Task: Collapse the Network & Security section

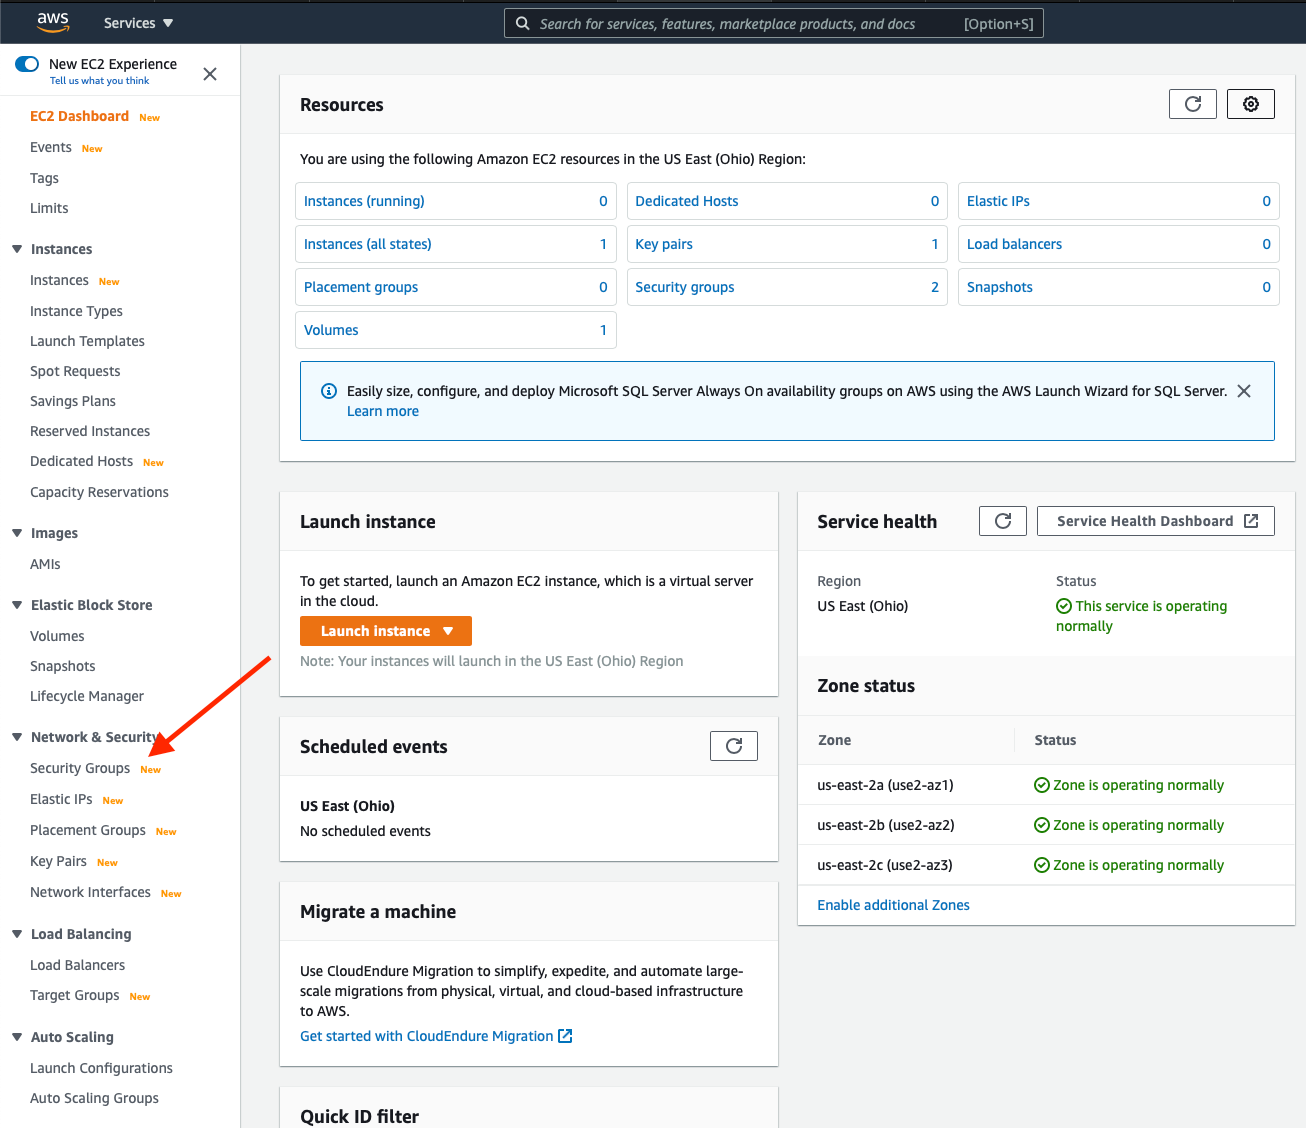Action: pos(17,737)
